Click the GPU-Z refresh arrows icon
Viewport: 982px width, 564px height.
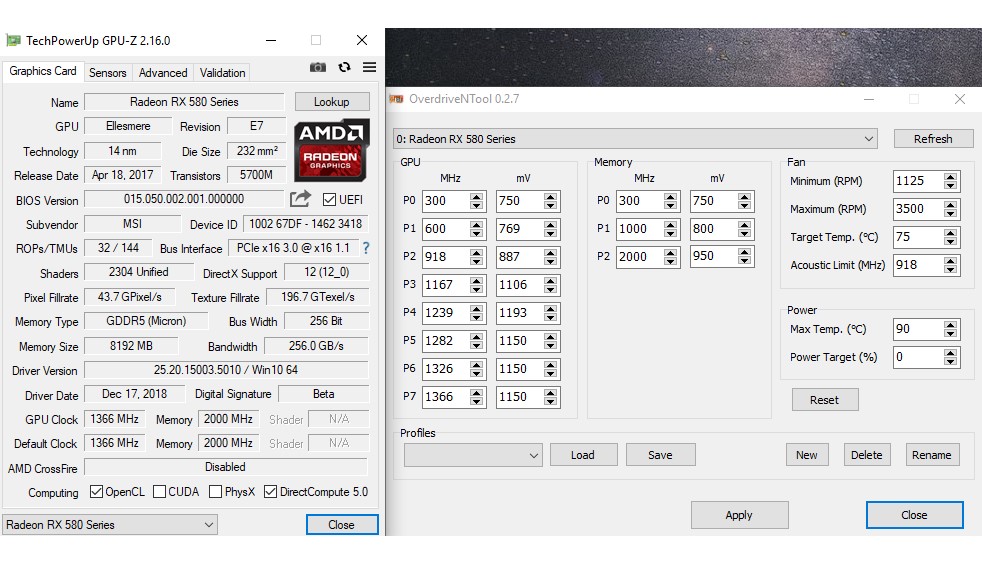[344, 67]
